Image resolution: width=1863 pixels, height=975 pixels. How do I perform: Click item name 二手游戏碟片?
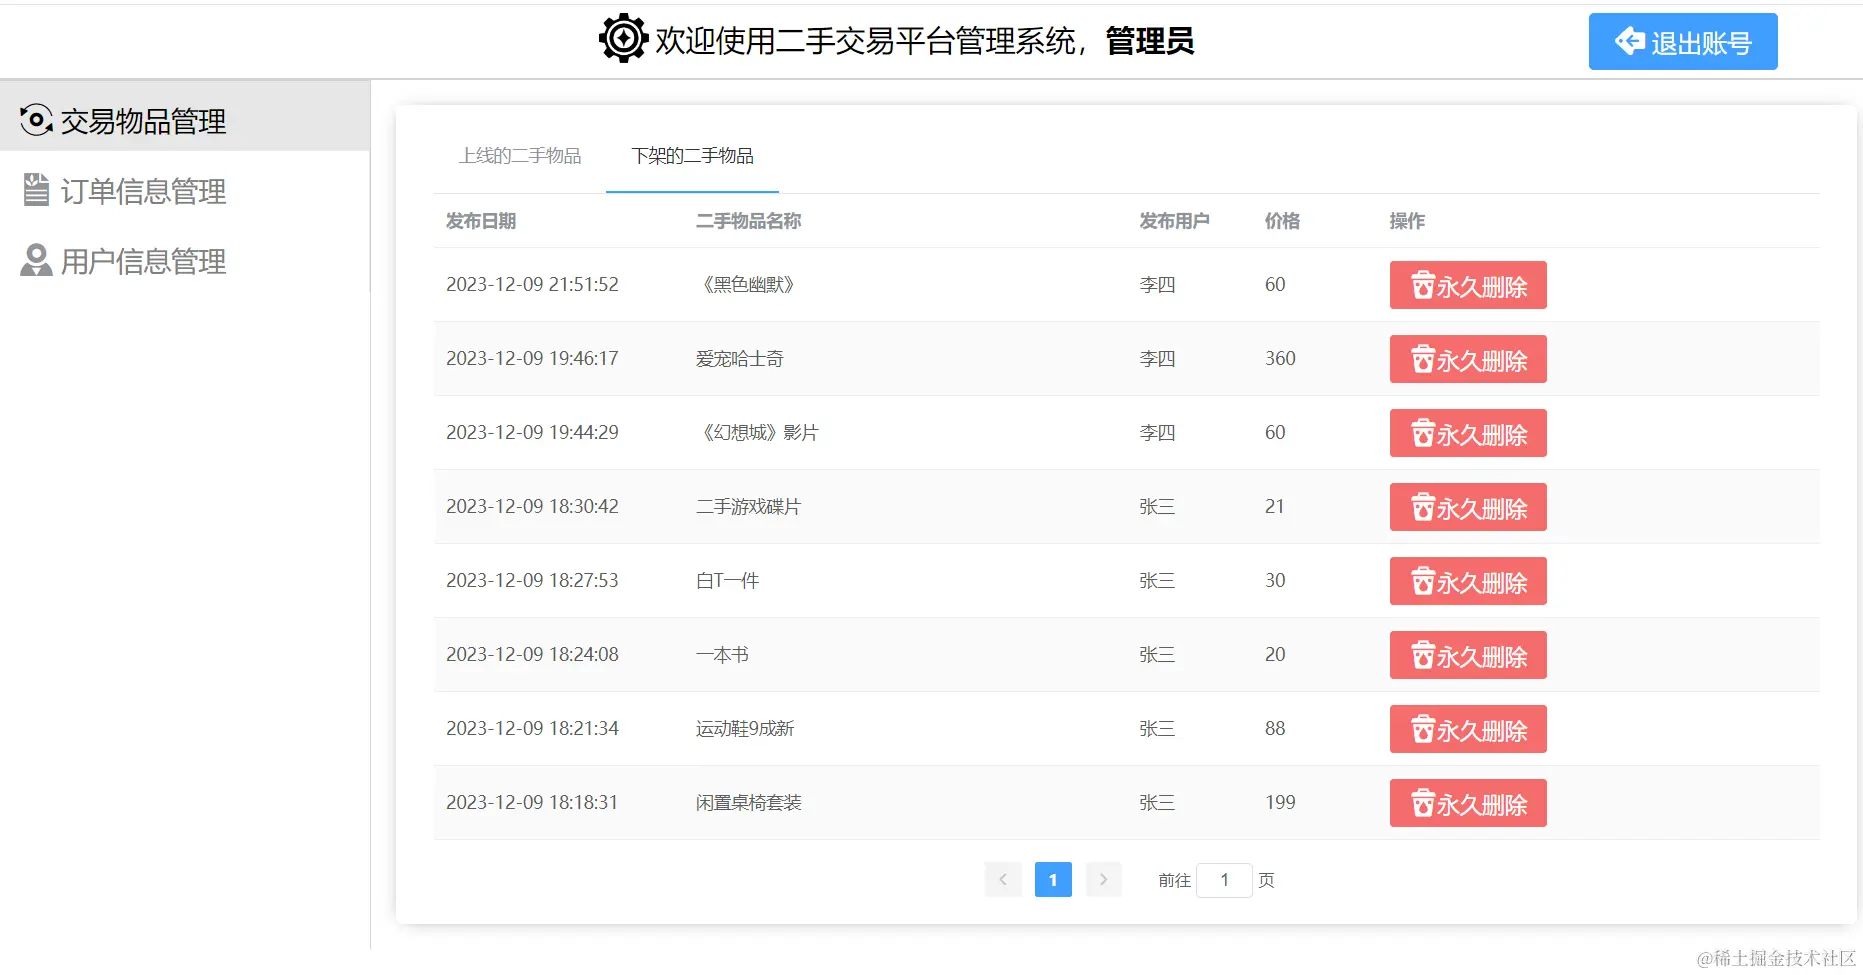pyautogui.click(x=749, y=507)
